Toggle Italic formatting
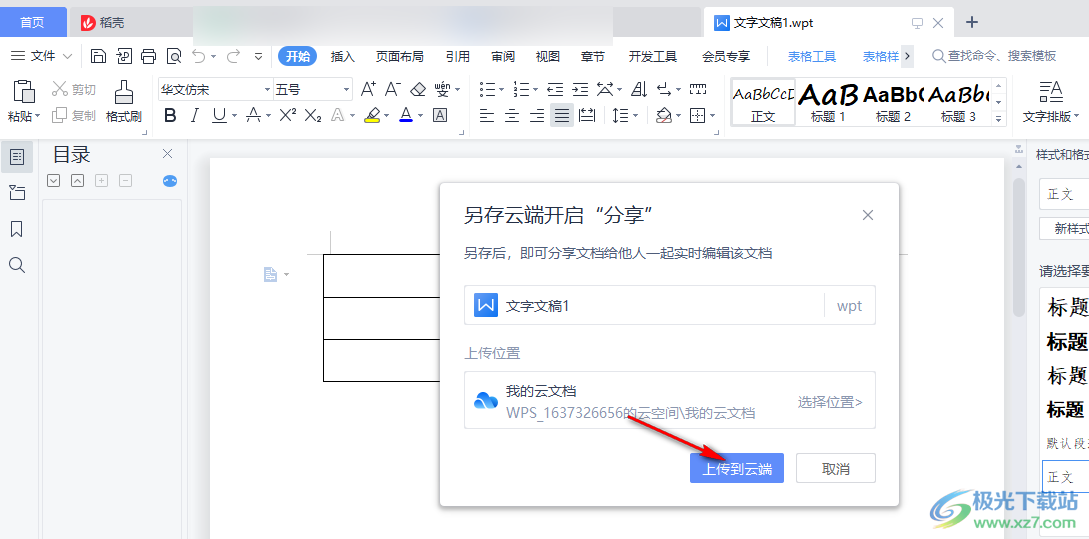The width and height of the screenshot is (1089, 539). [195, 115]
